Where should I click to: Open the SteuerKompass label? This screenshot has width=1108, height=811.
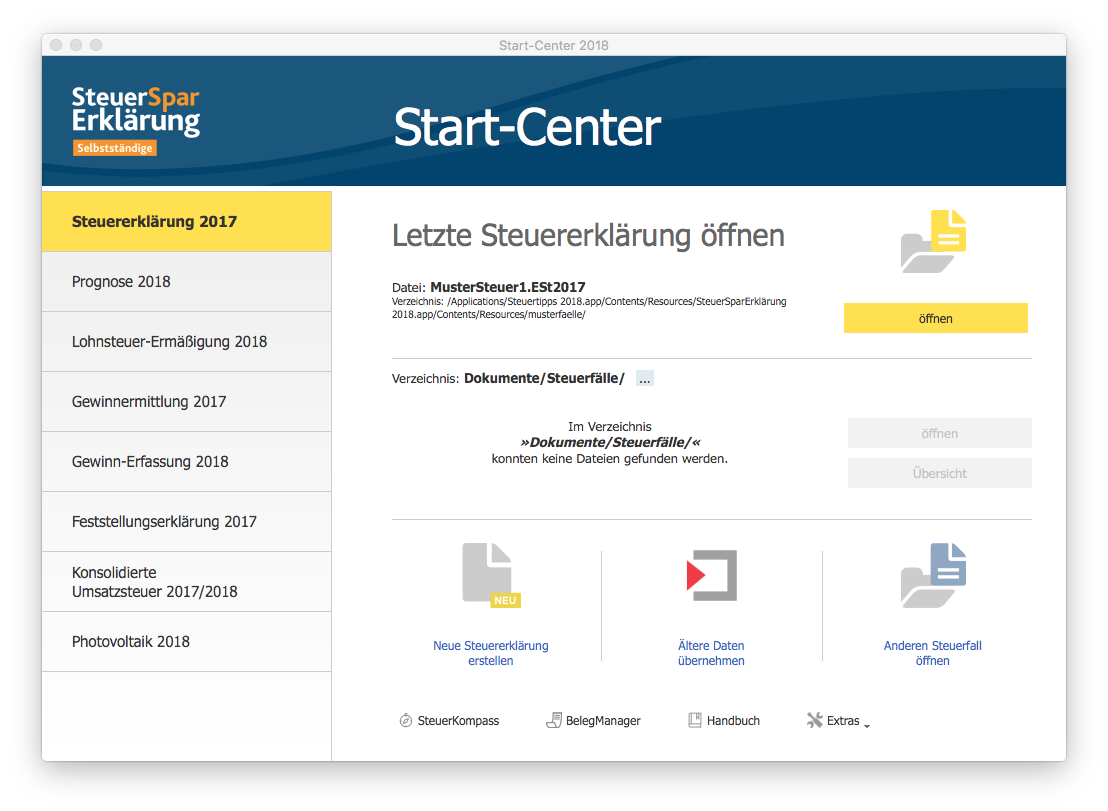pyautogui.click(x=458, y=721)
